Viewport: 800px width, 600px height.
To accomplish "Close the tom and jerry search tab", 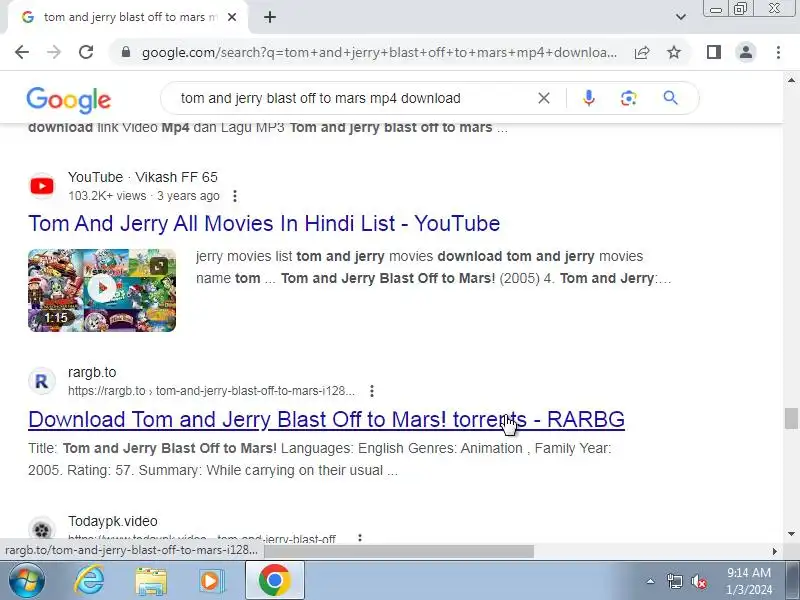I will click(x=232, y=17).
